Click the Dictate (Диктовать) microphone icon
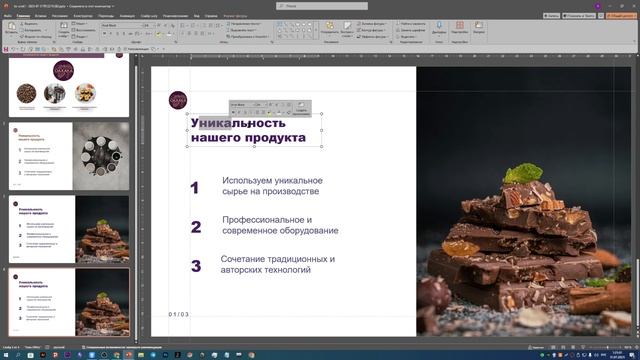 point(439,25)
